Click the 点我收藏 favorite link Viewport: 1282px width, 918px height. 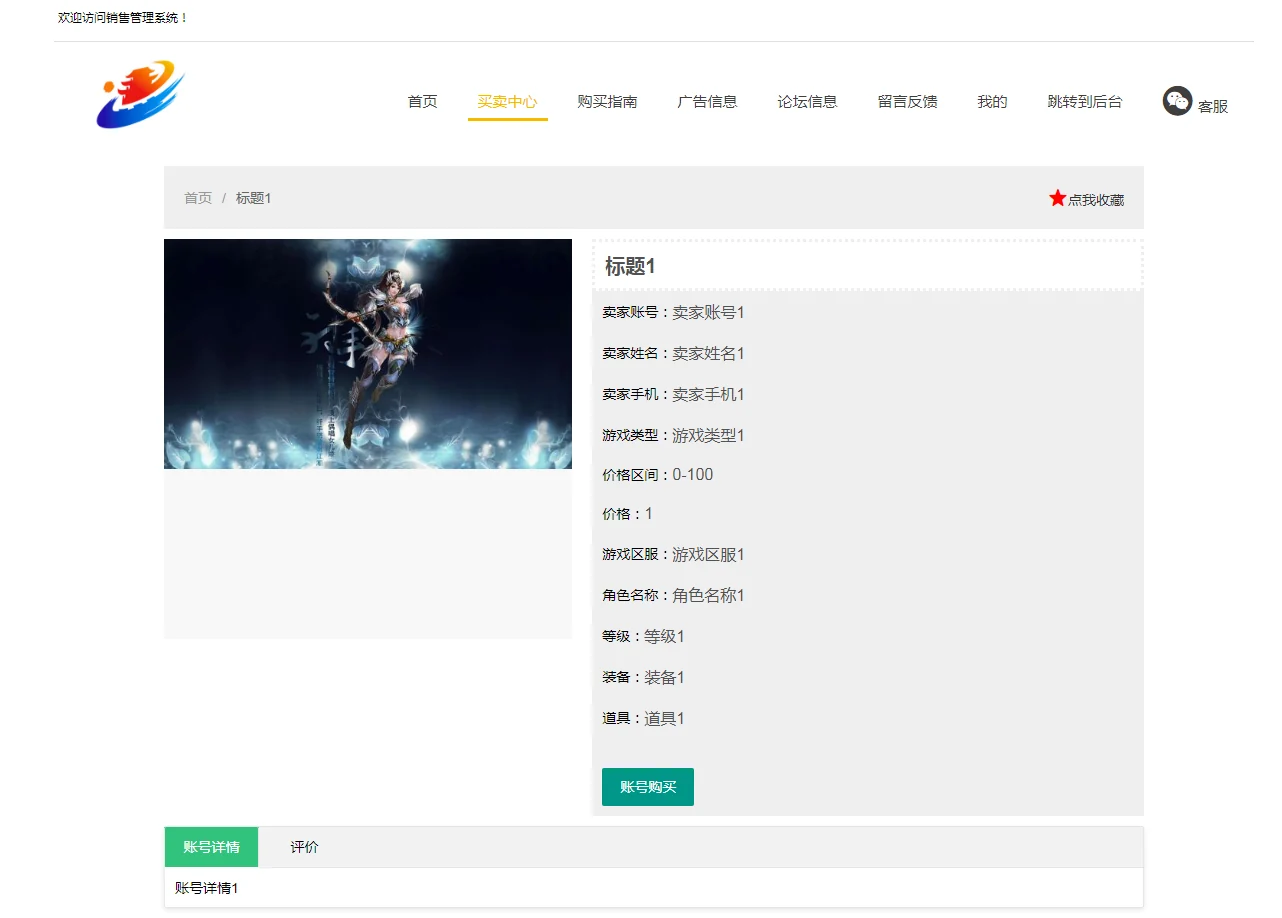1096,200
